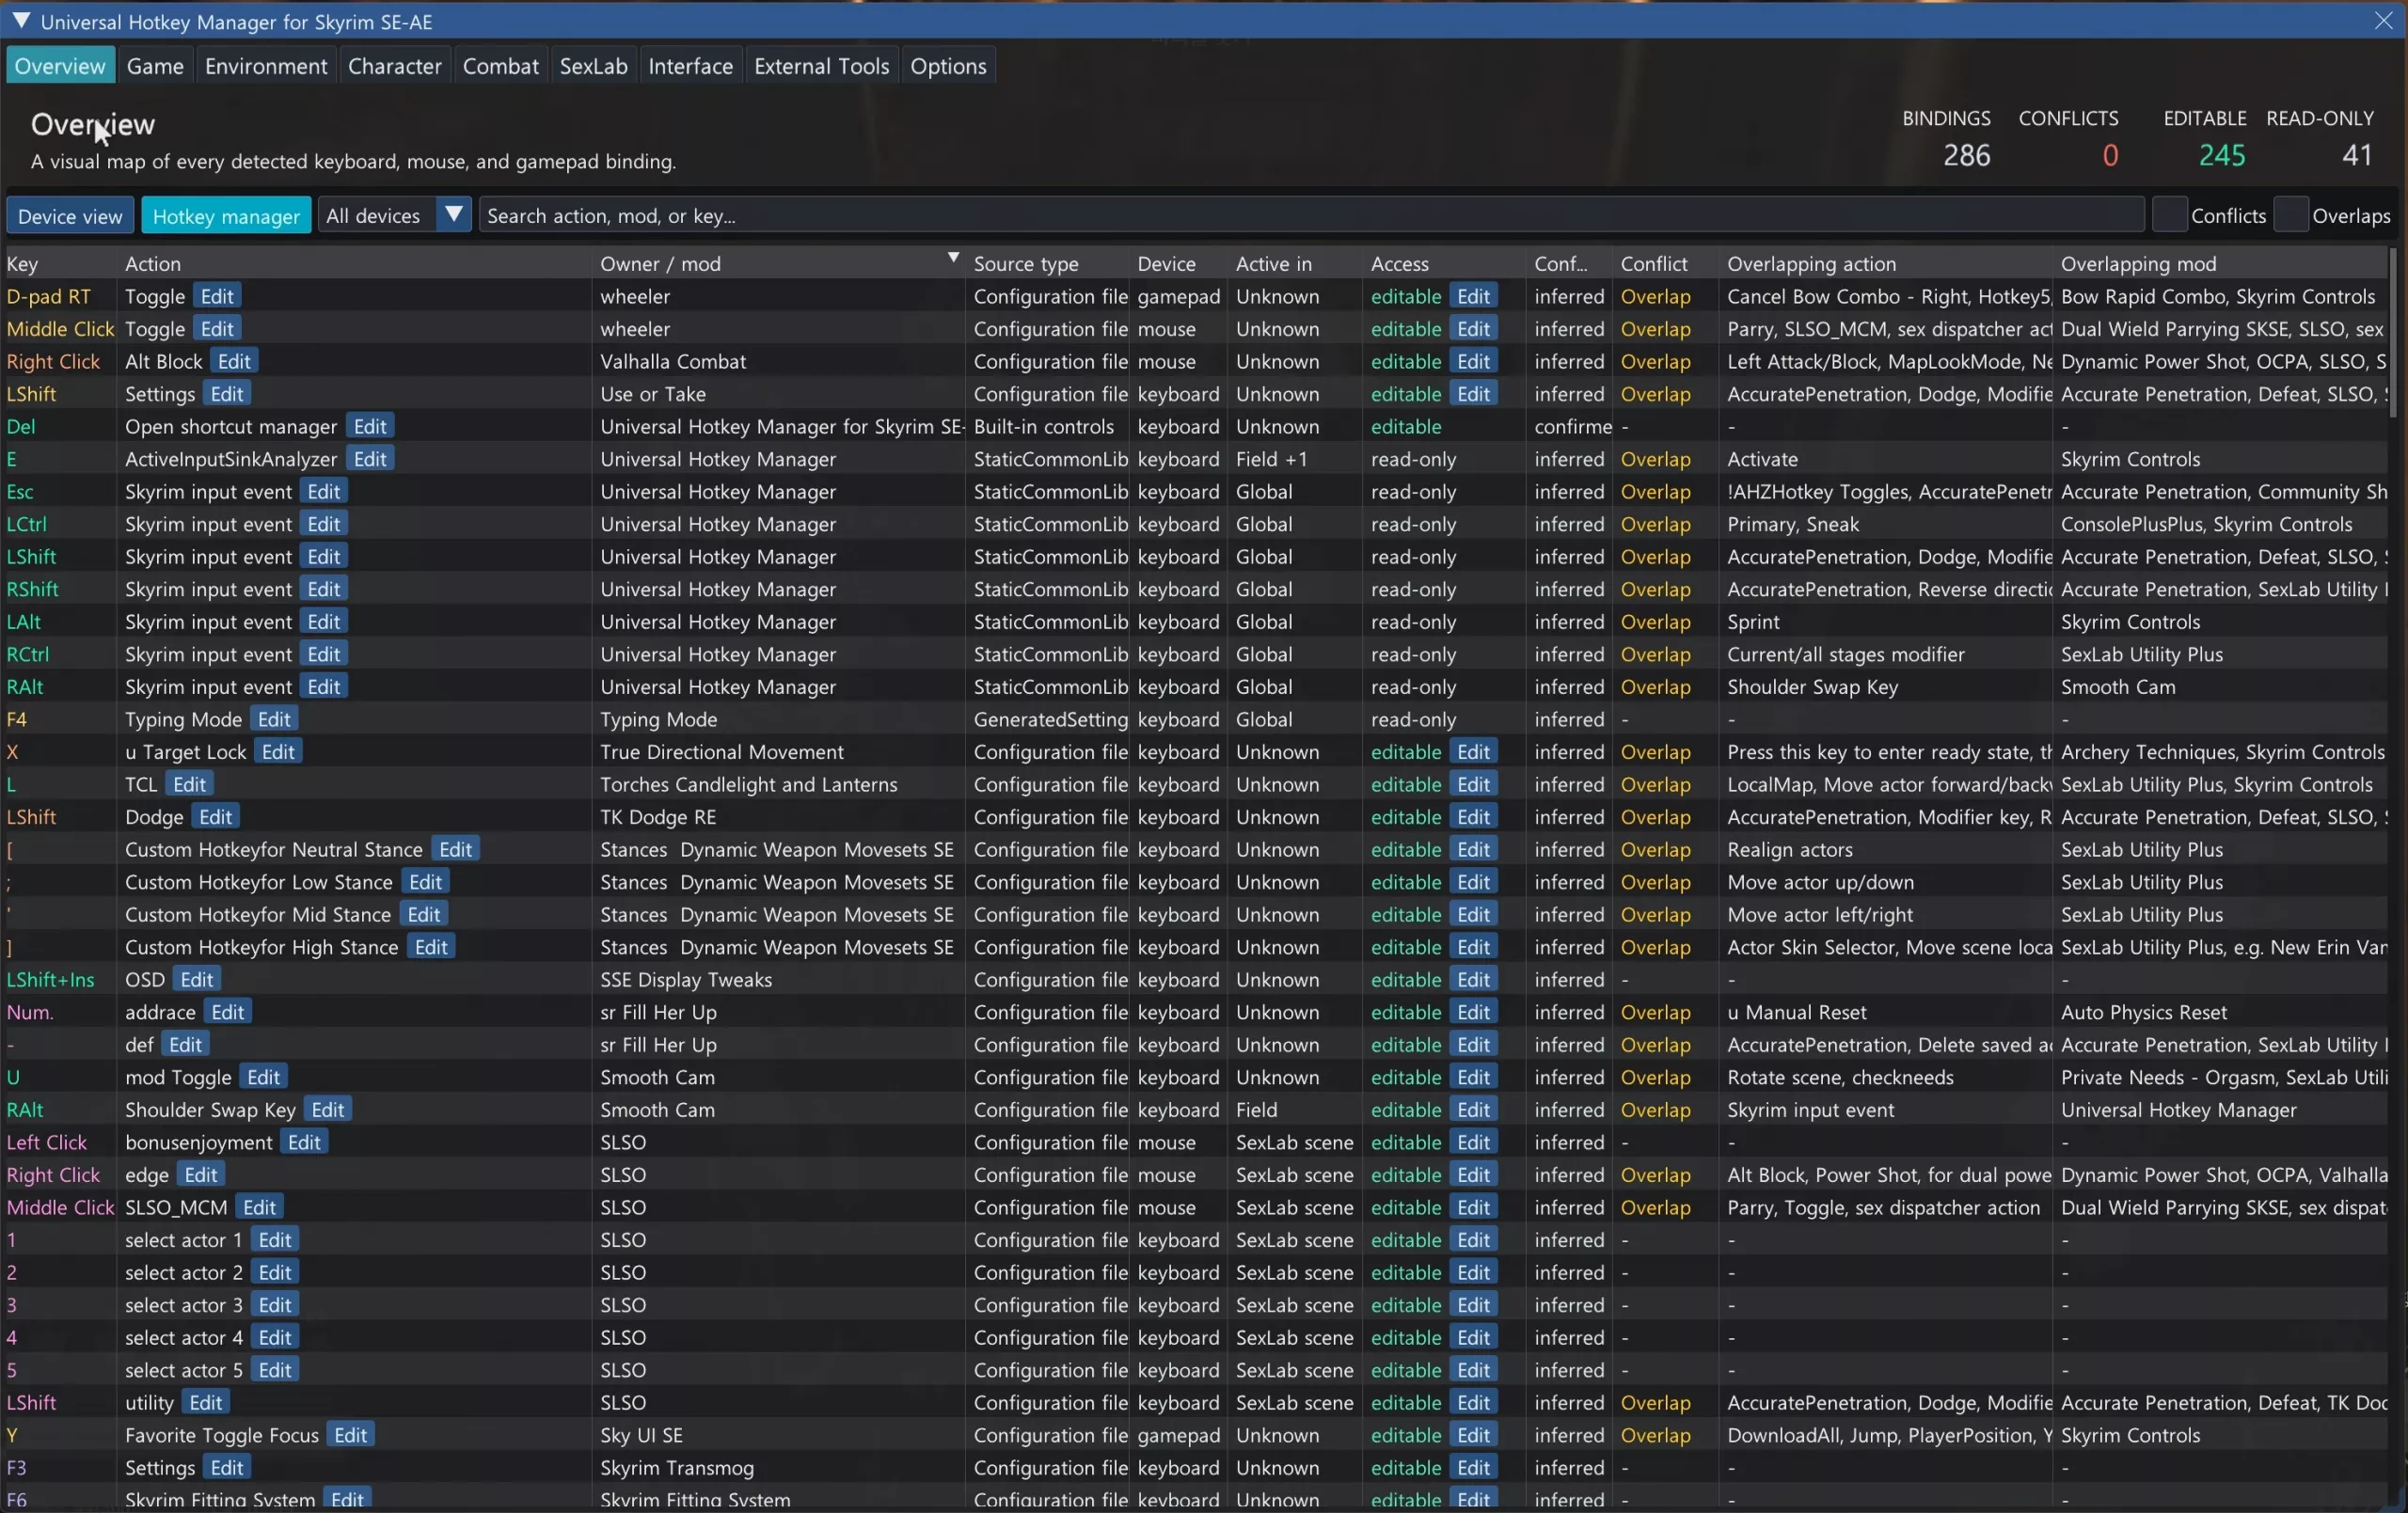Click Access column Edit in LShift+Ins row
Viewport: 2408px width, 1513px height.
point(1474,980)
